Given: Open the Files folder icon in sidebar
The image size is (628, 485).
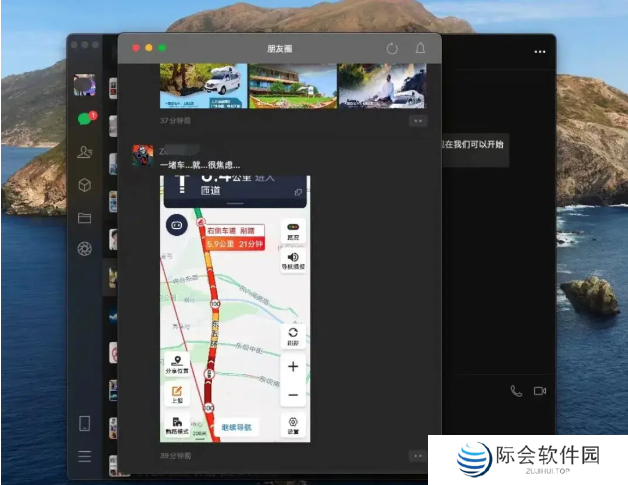Looking at the screenshot, I should tap(85, 217).
